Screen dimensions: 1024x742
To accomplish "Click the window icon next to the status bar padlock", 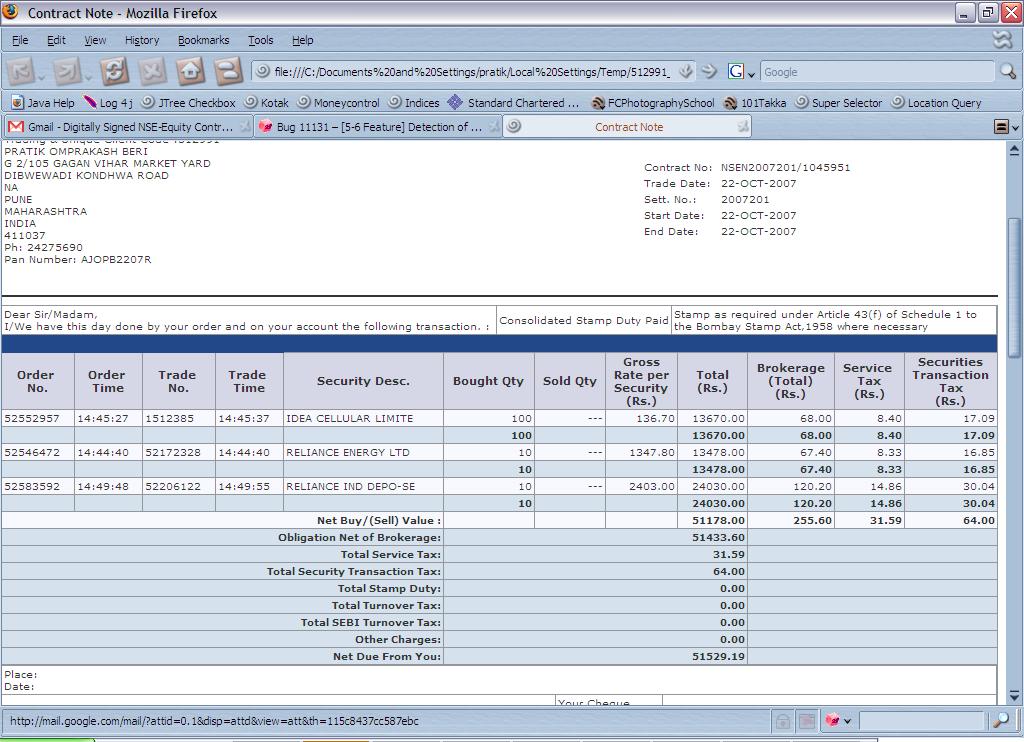I will click(x=807, y=721).
